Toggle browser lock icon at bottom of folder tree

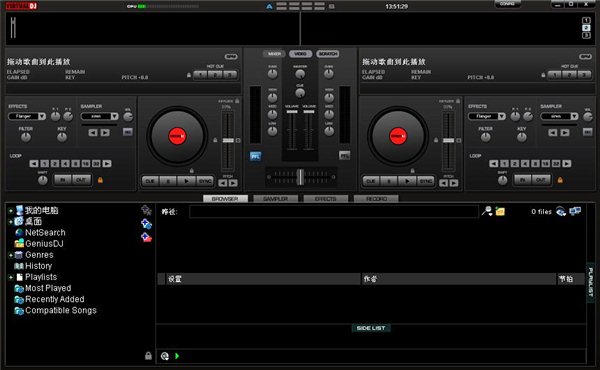(148, 356)
